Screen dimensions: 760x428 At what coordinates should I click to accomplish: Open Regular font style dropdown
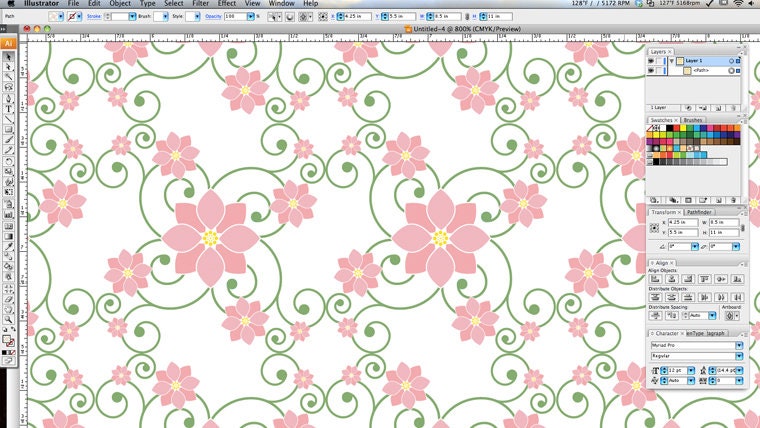click(x=739, y=356)
